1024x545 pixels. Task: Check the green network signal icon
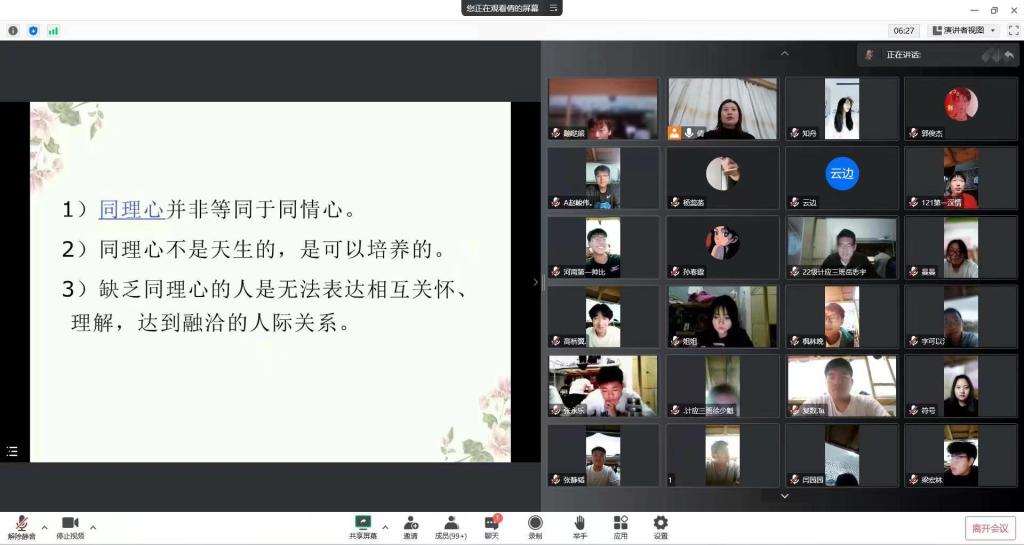pyautogui.click(x=53, y=31)
